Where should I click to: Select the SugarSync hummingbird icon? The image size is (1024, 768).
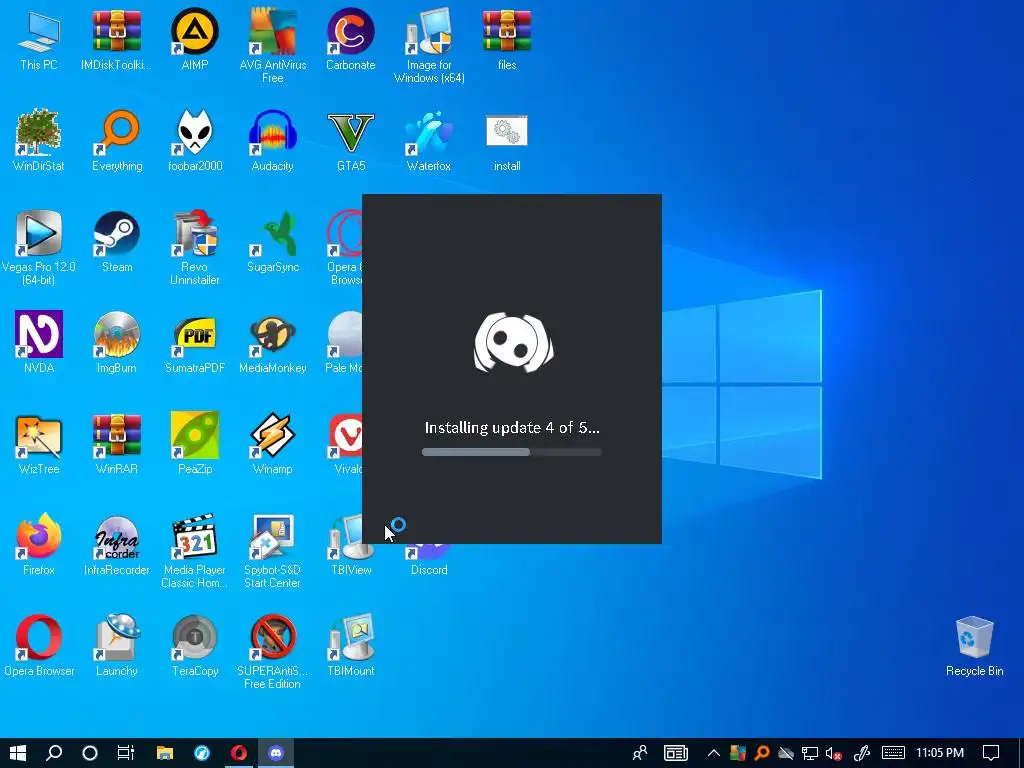272,233
